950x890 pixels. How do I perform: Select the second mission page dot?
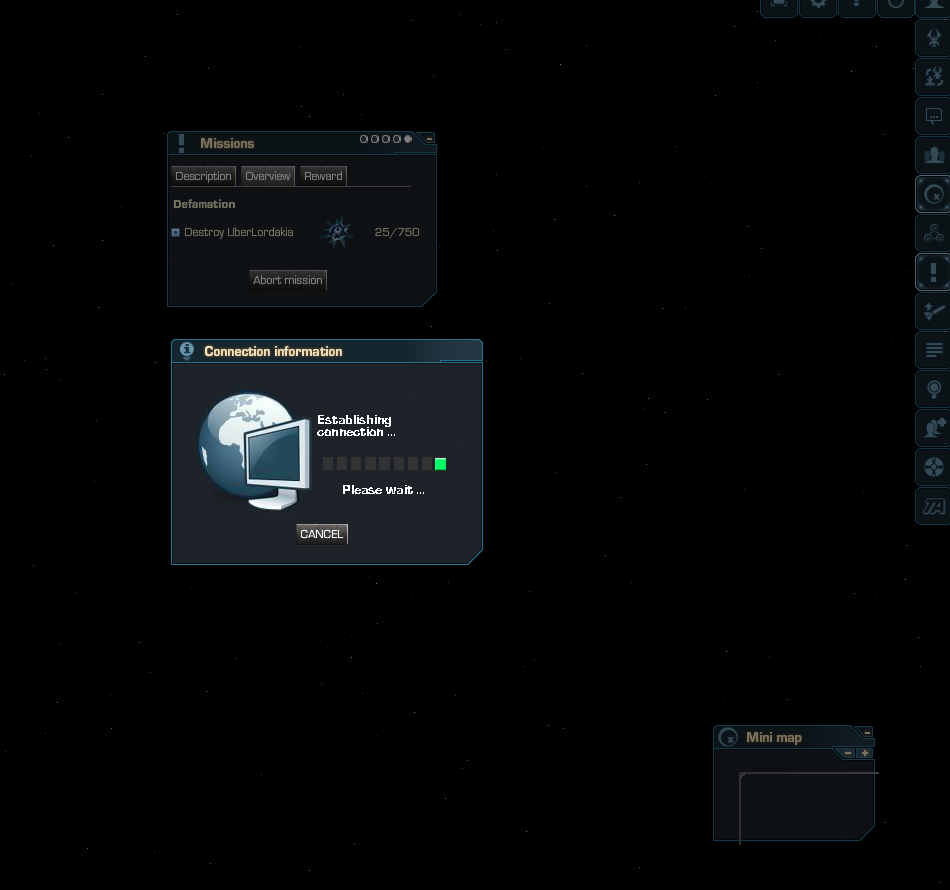pos(374,139)
